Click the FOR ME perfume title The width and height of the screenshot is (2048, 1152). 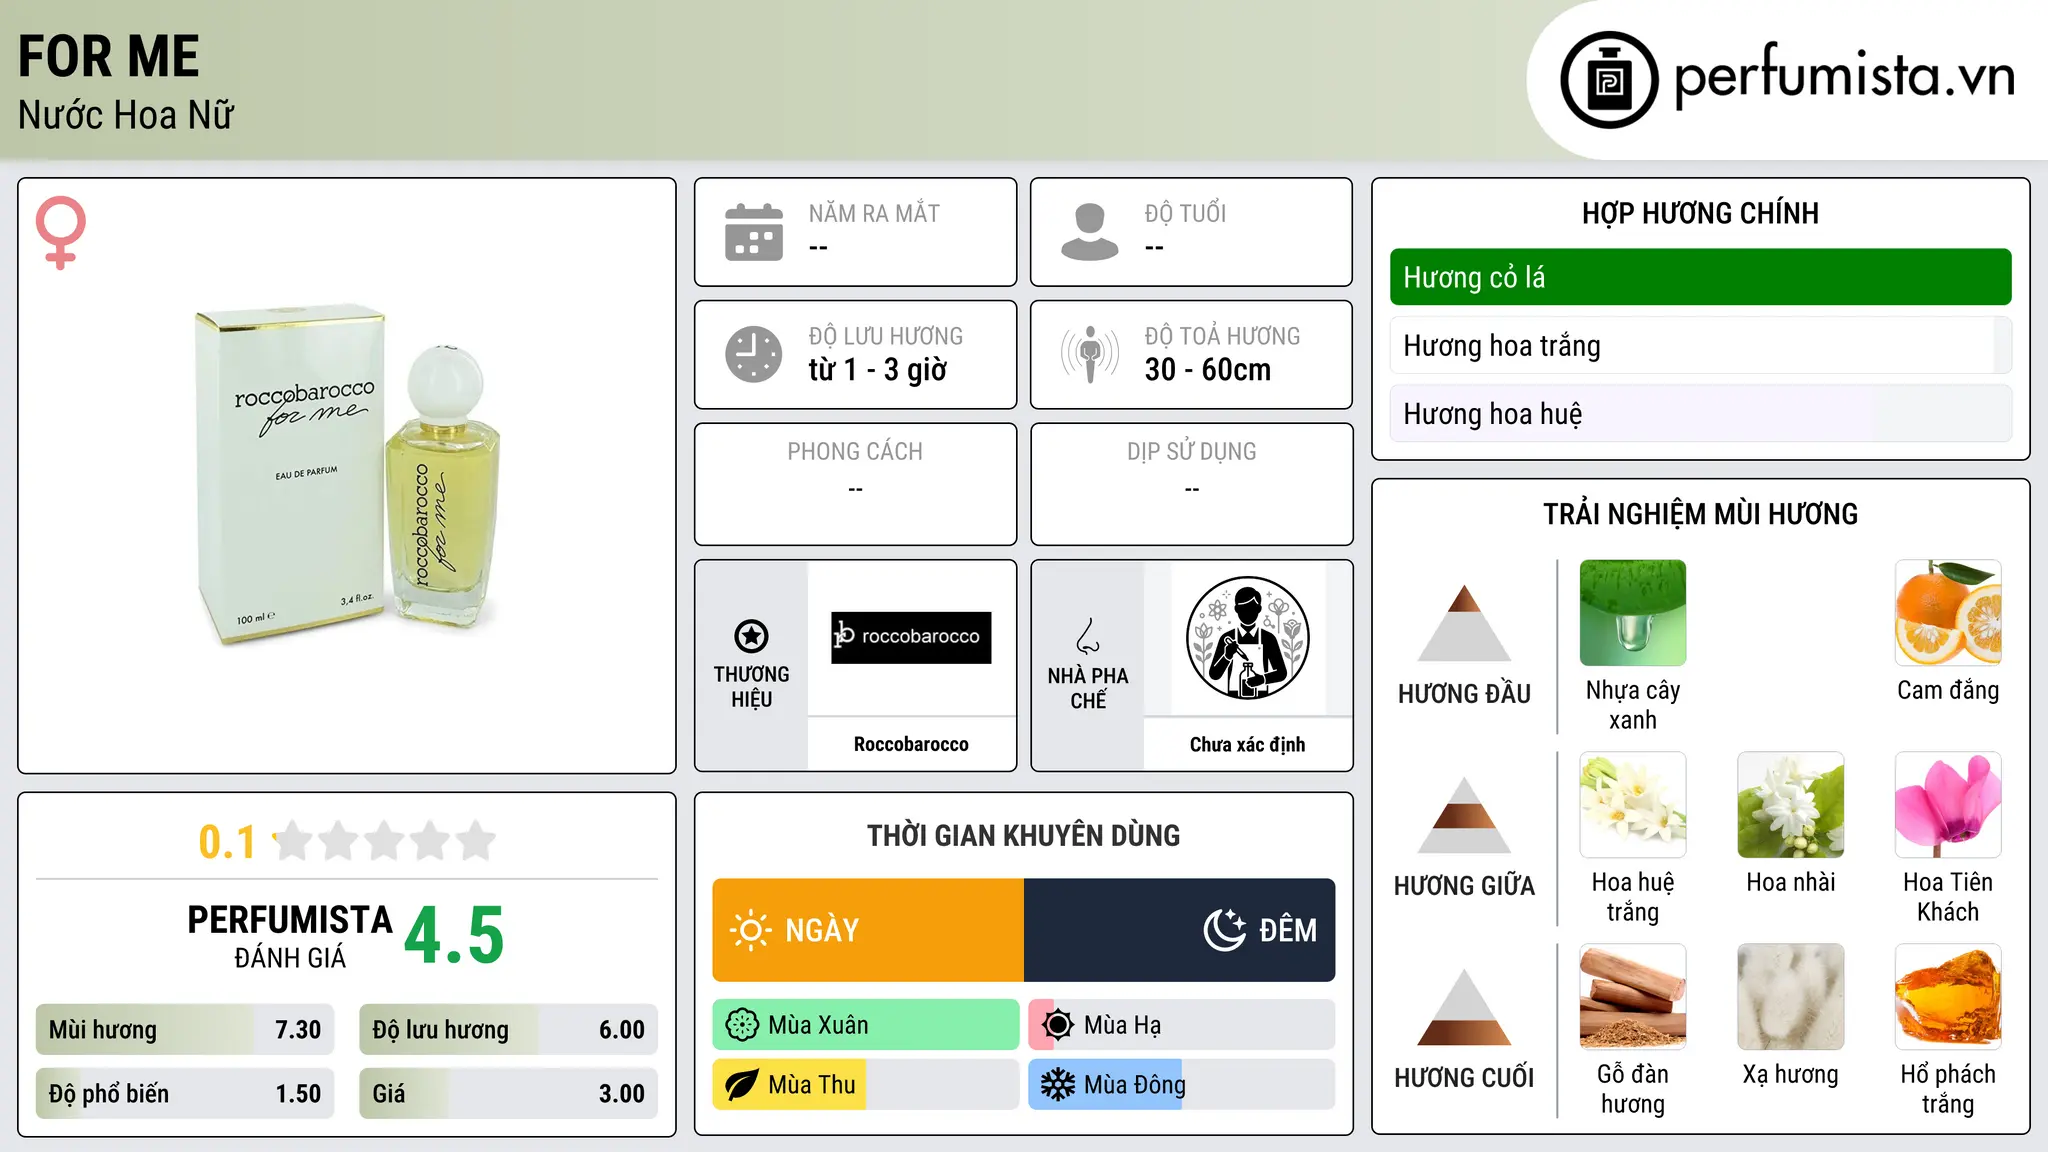109,56
